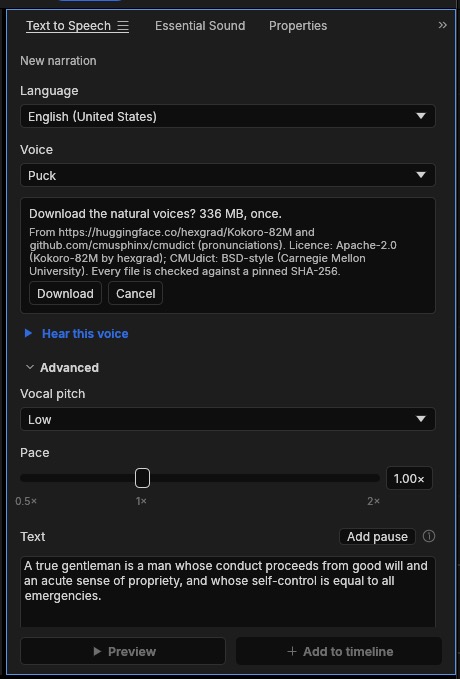This screenshot has height=679, width=460.
Task: Click the download prompt headline text
Action: pyautogui.click(x=155, y=213)
